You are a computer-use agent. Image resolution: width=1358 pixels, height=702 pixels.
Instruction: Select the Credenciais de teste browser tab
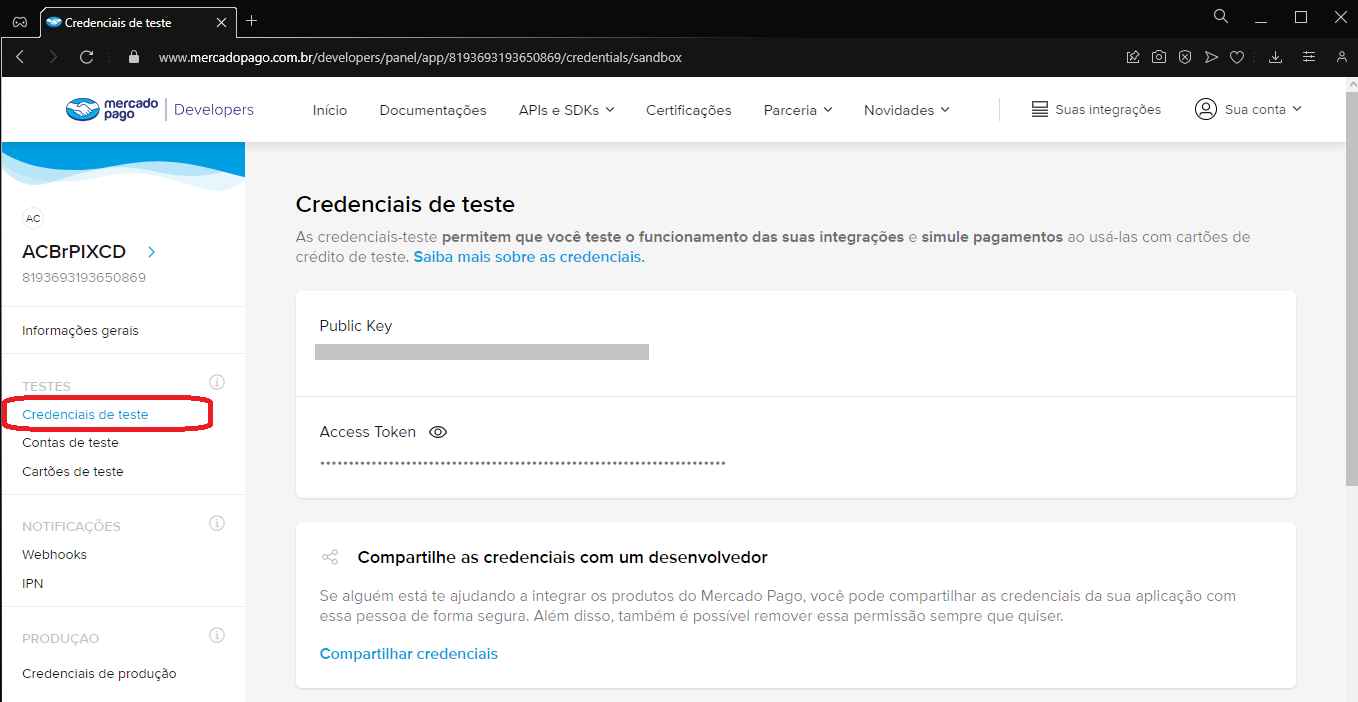136,22
